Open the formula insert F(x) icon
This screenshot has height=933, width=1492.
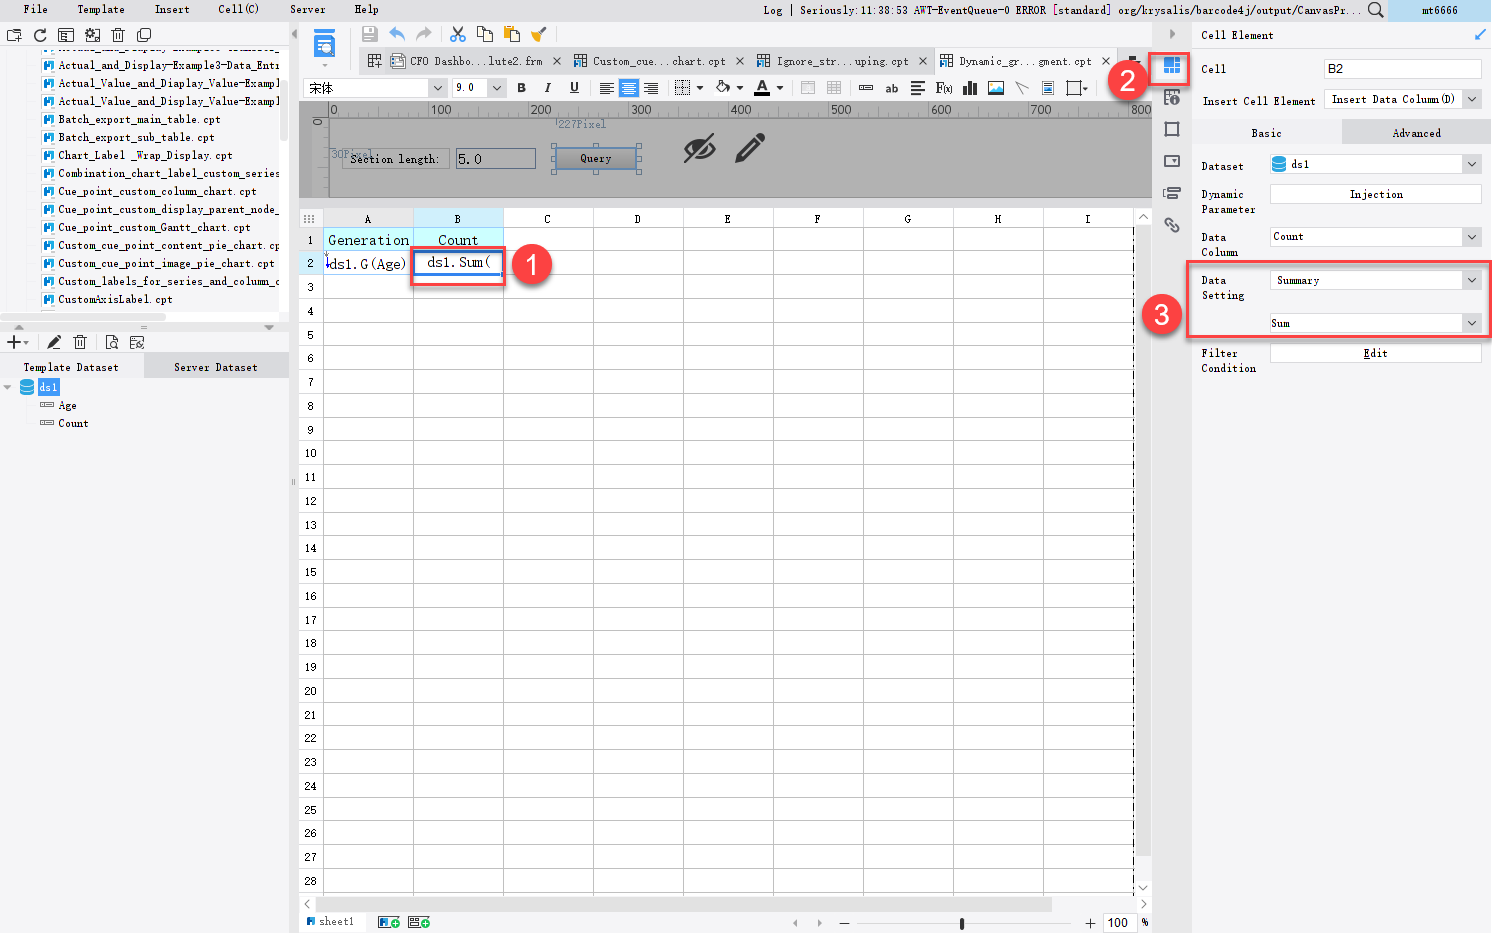944,88
